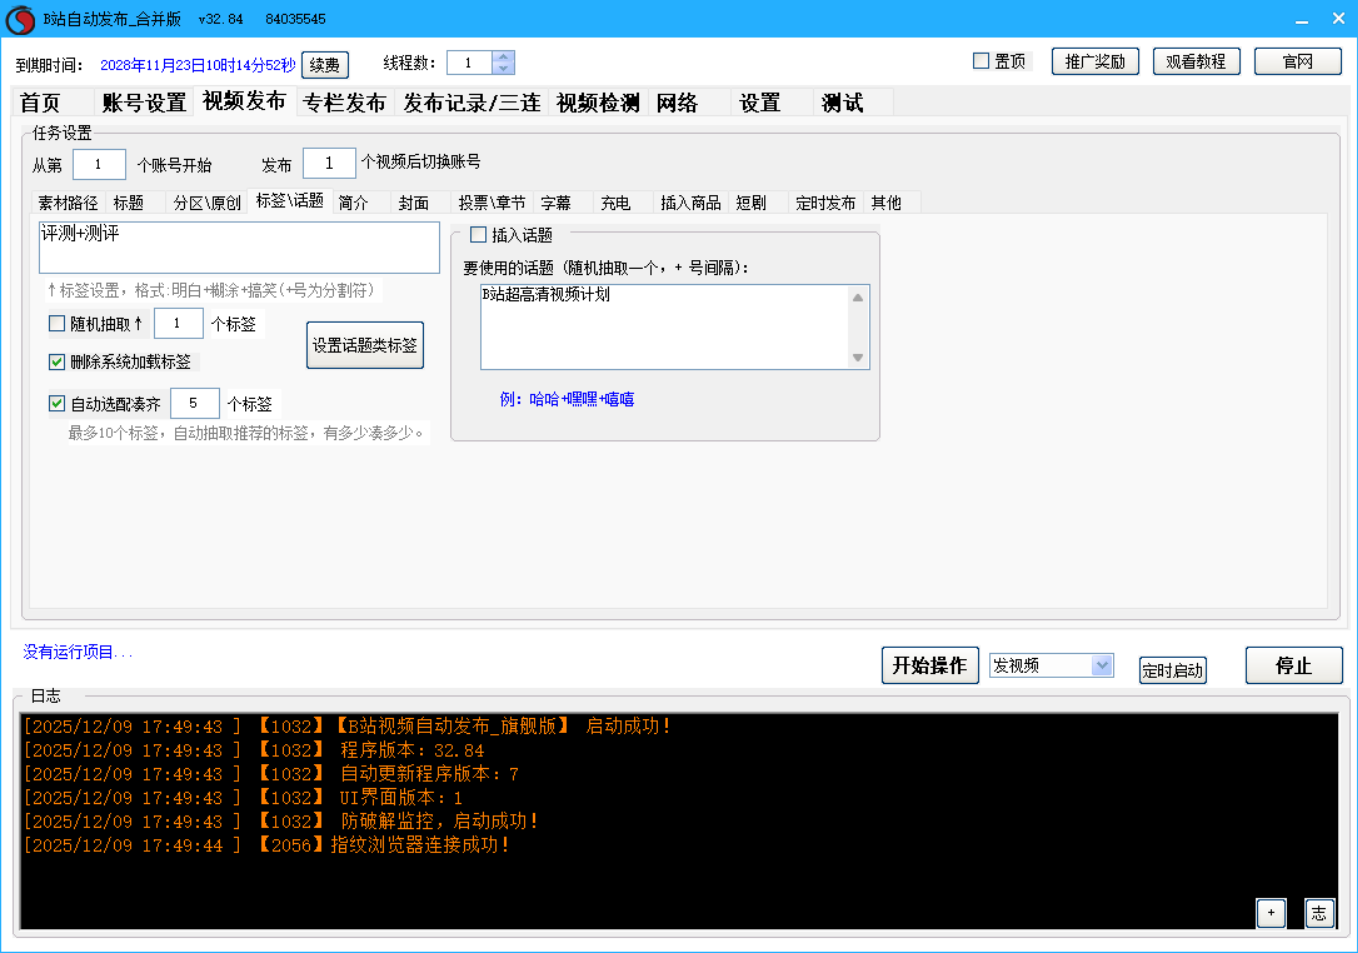This screenshot has height=953, width=1358.
Task: Minimize the application window
Action: pos(1301,19)
